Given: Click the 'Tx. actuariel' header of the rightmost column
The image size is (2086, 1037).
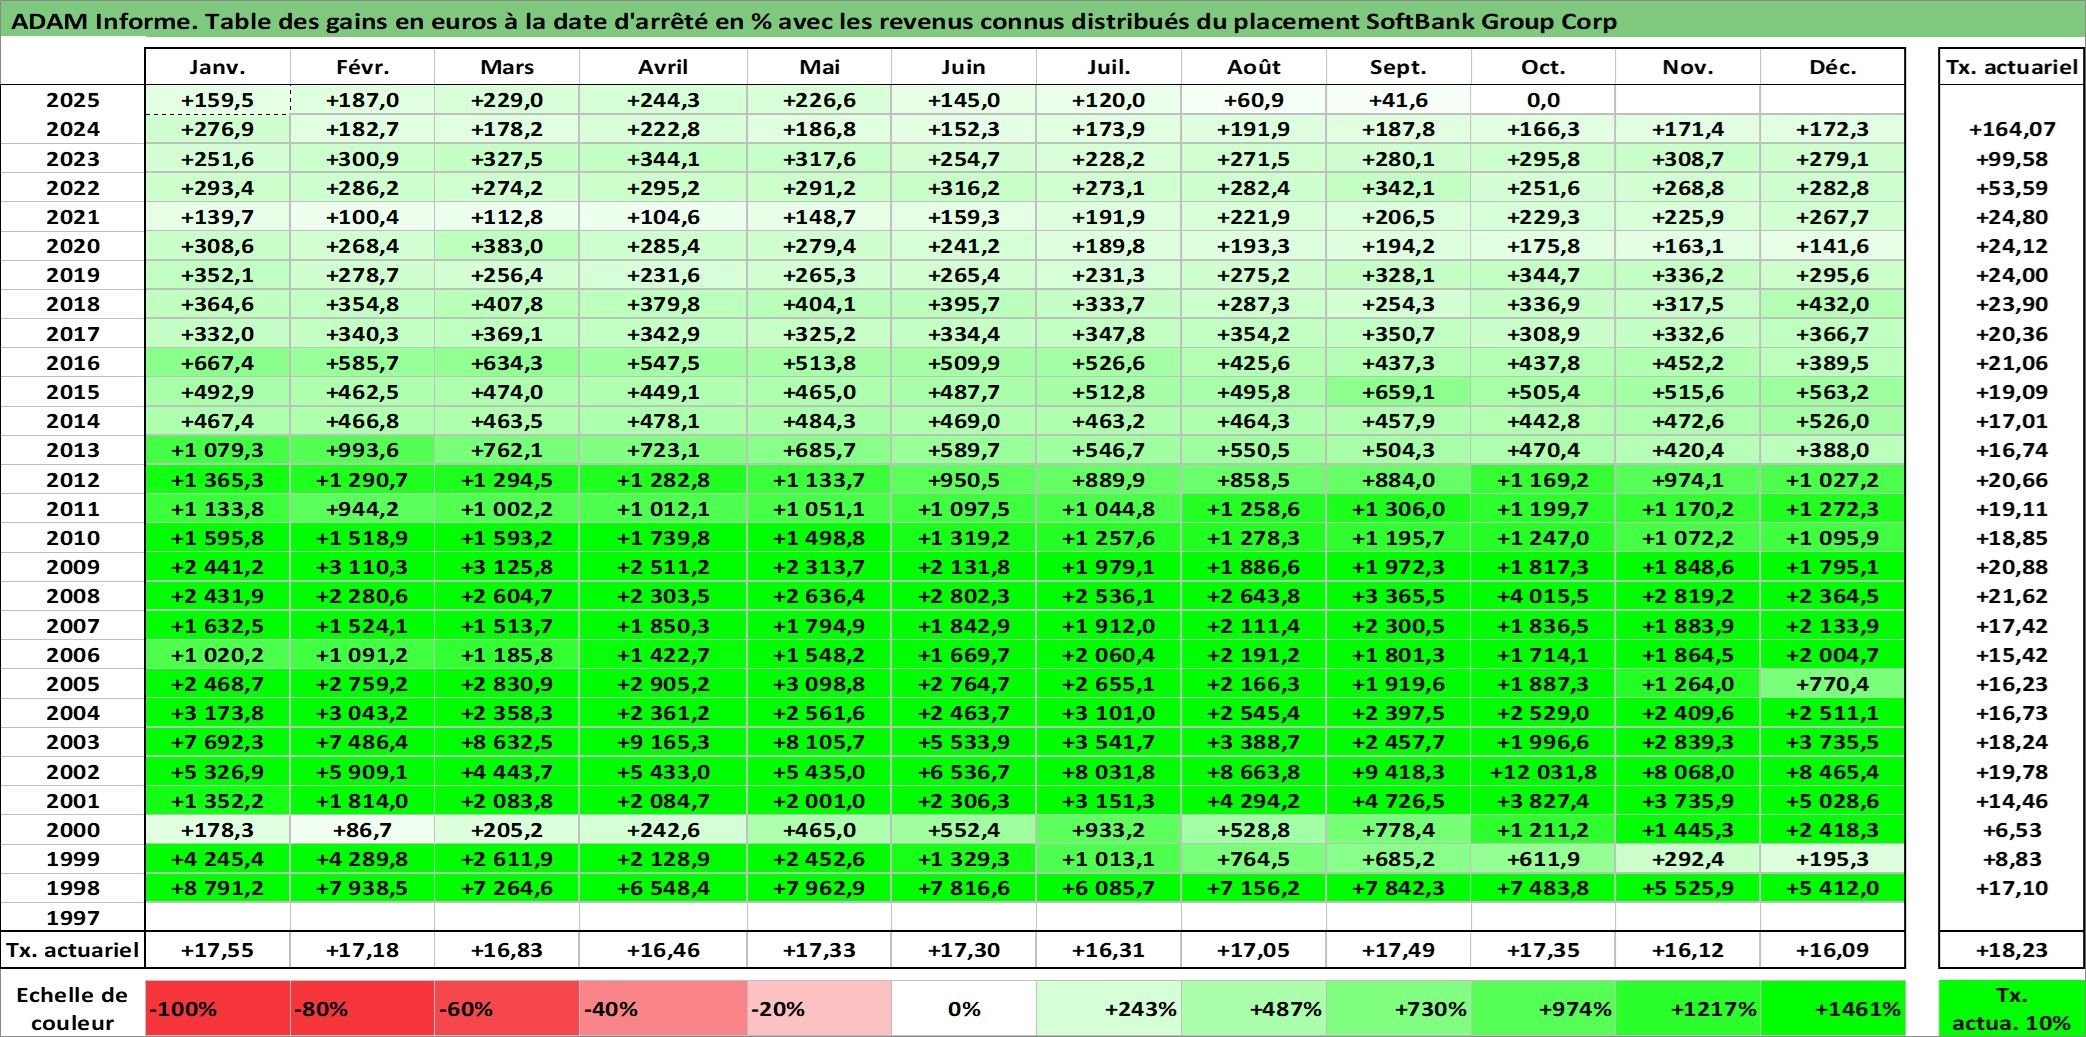Looking at the screenshot, I should [x=2011, y=67].
